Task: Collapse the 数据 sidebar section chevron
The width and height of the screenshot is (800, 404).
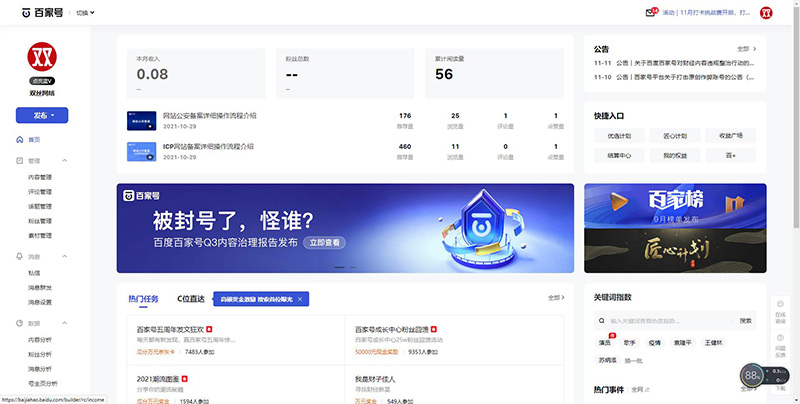Action: tap(65, 323)
